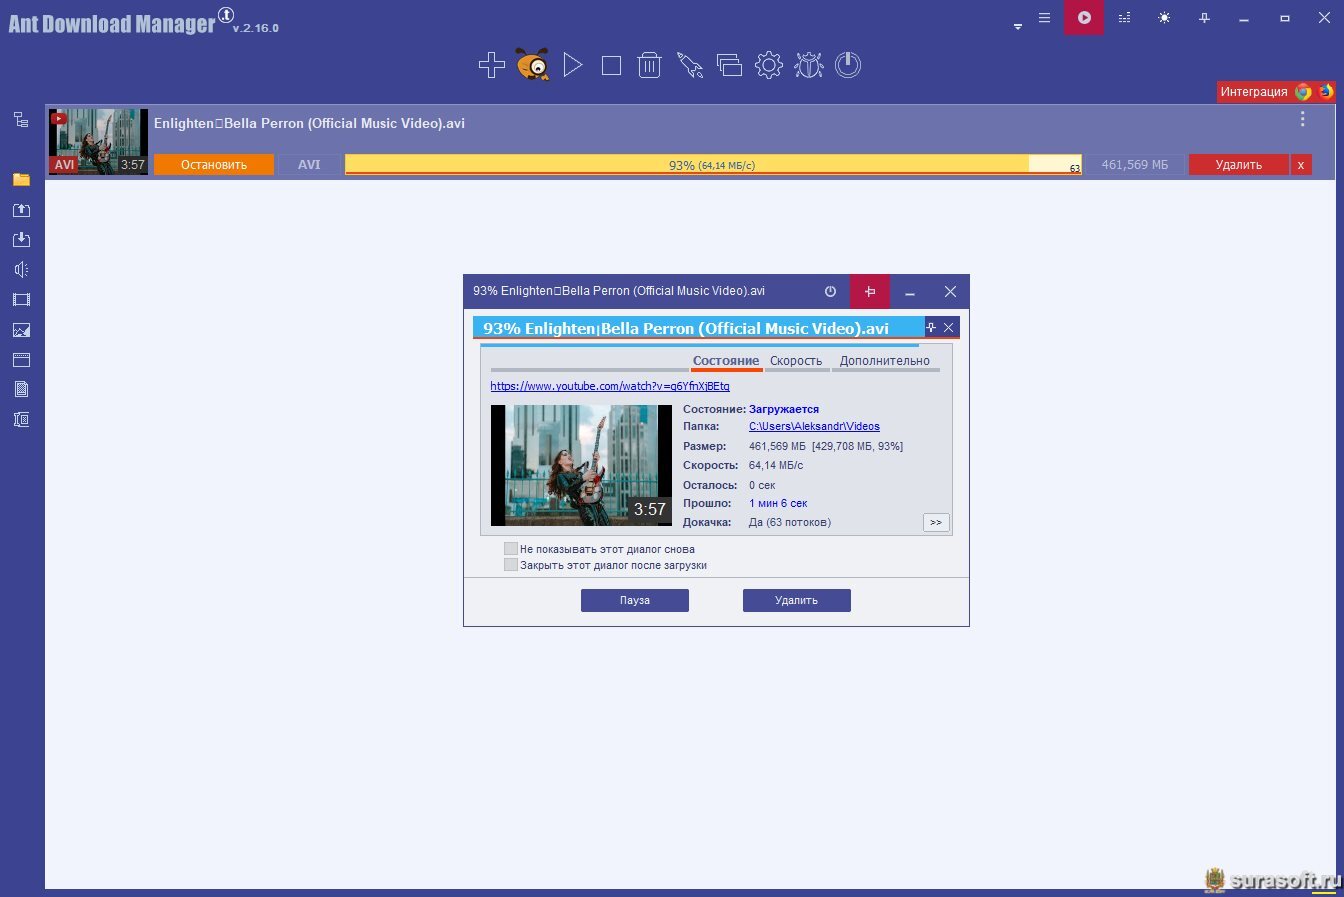The height and width of the screenshot is (897, 1344).
Task: Click the 'Загружается' status text
Action: point(784,409)
